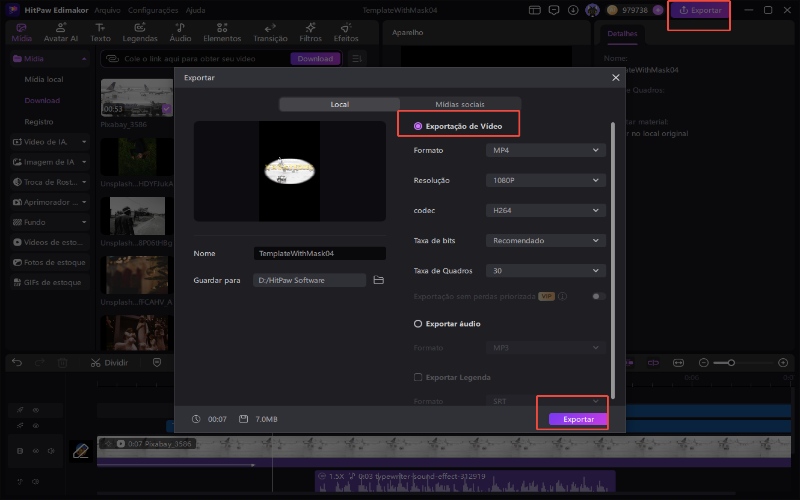Viewport: 800px width, 500px height.
Task: Open the Legendas subtitles tool
Action: (140, 32)
